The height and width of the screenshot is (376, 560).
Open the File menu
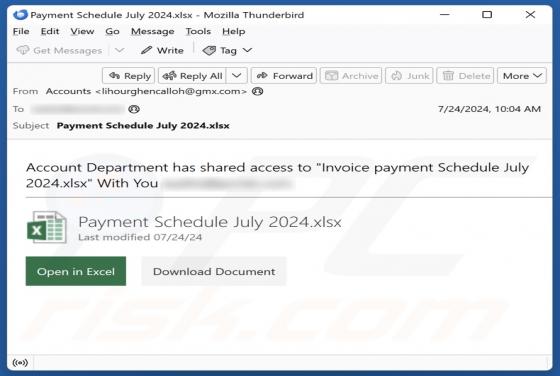(x=21, y=31)
